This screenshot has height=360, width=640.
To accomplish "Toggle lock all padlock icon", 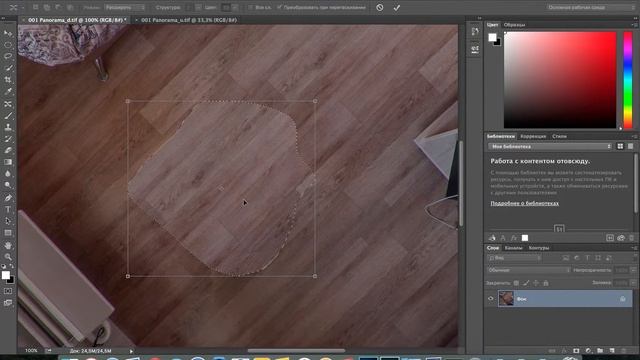I will tap(546, 283).
